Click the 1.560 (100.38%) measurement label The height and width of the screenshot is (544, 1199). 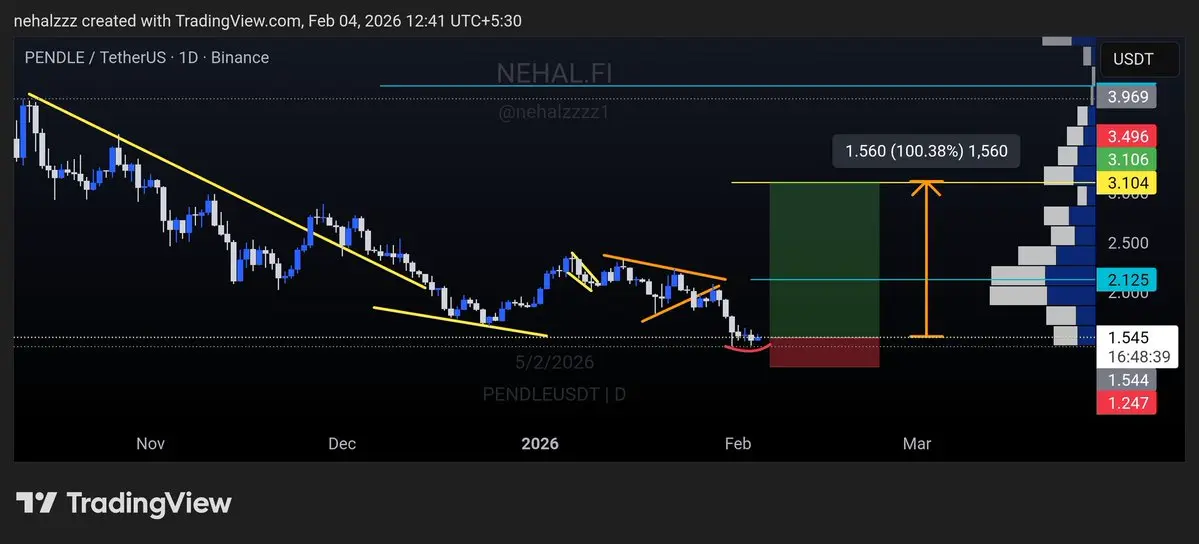click(926, 151)
